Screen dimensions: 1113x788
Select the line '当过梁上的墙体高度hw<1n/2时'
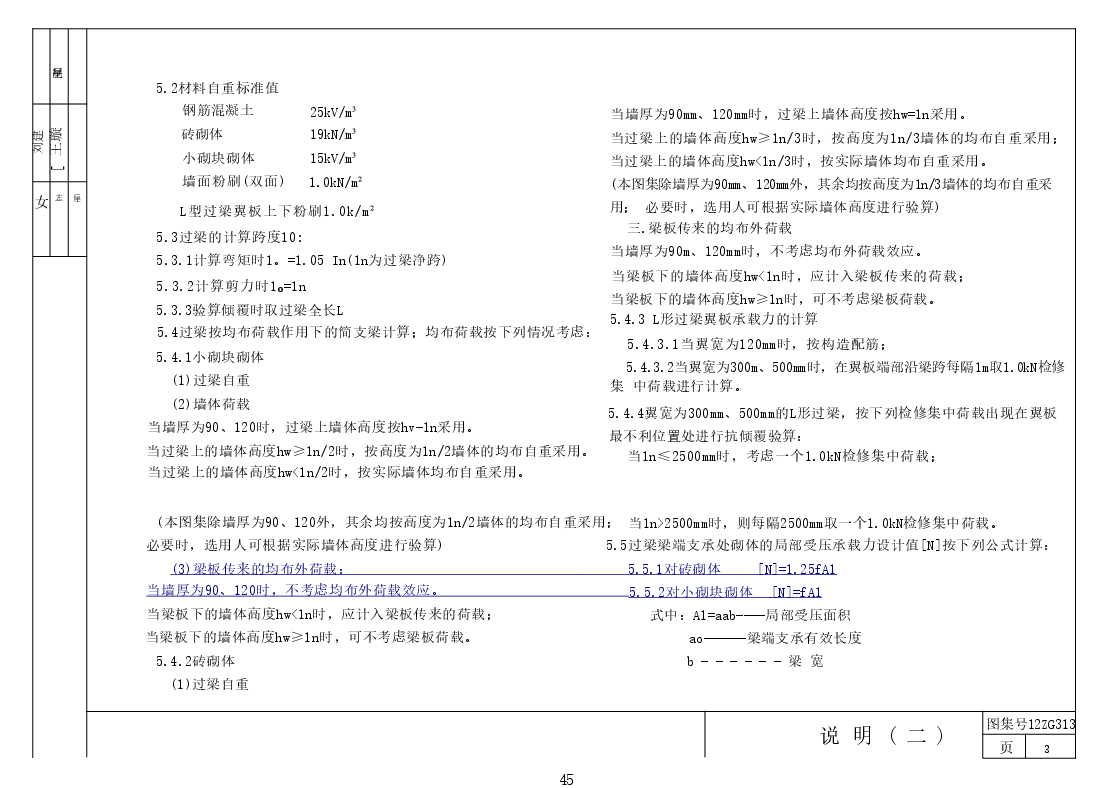[336, 472]
